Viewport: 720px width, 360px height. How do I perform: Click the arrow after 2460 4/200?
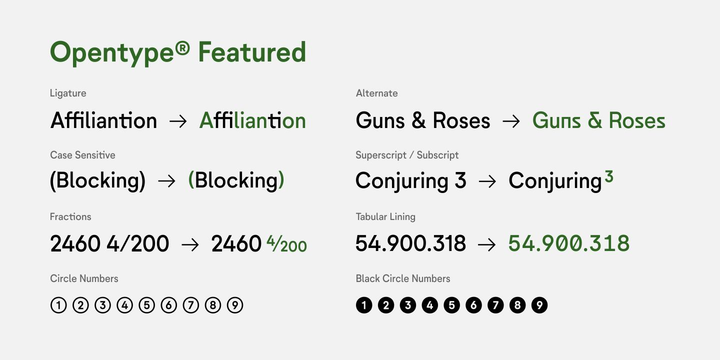tap(190, 245)
